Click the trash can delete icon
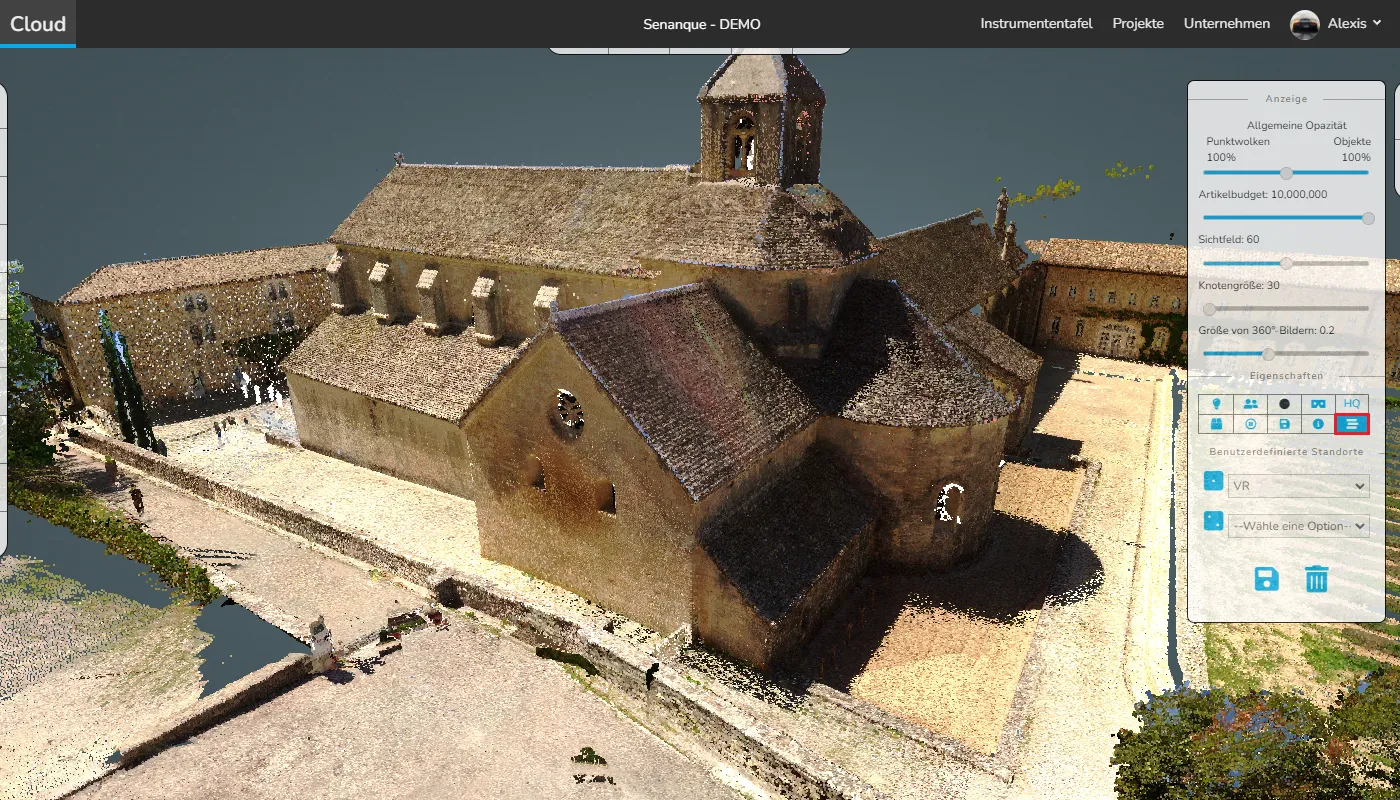Screen dimensions: 1400x800 pyautogui.click(x=1316, y=578)
